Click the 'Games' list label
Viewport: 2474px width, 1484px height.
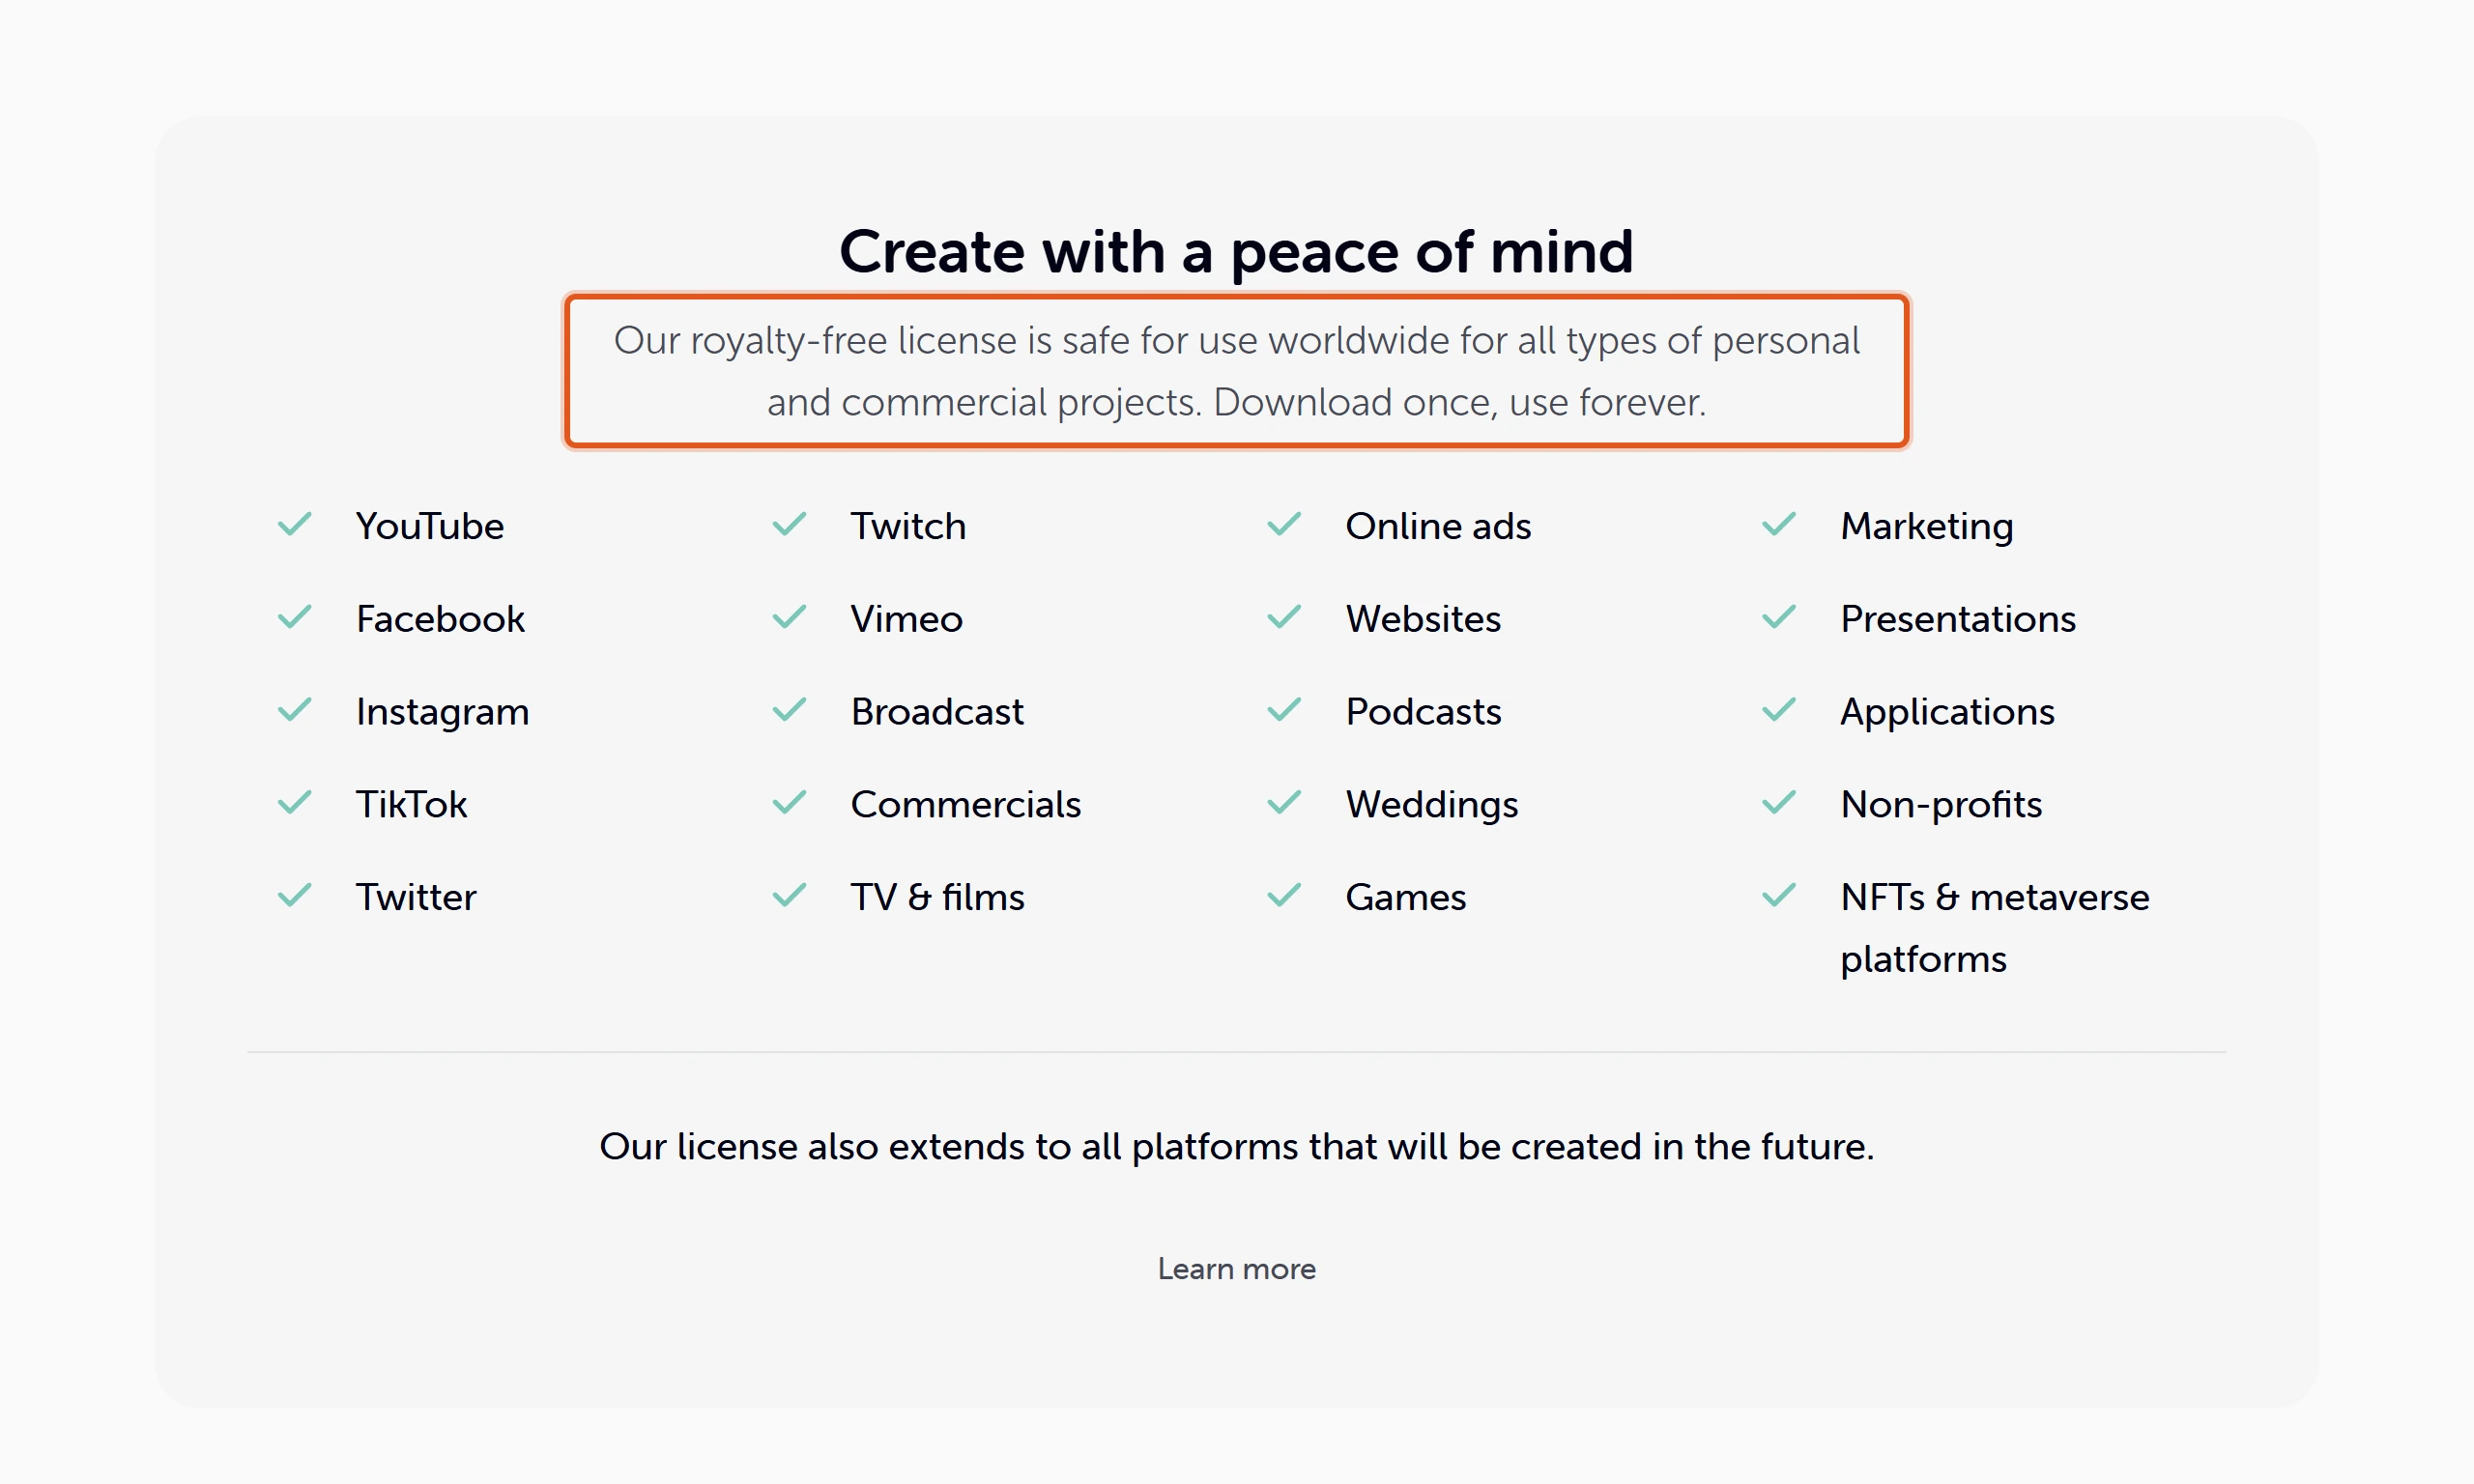pyautogui.click(x=1405, y=897)
